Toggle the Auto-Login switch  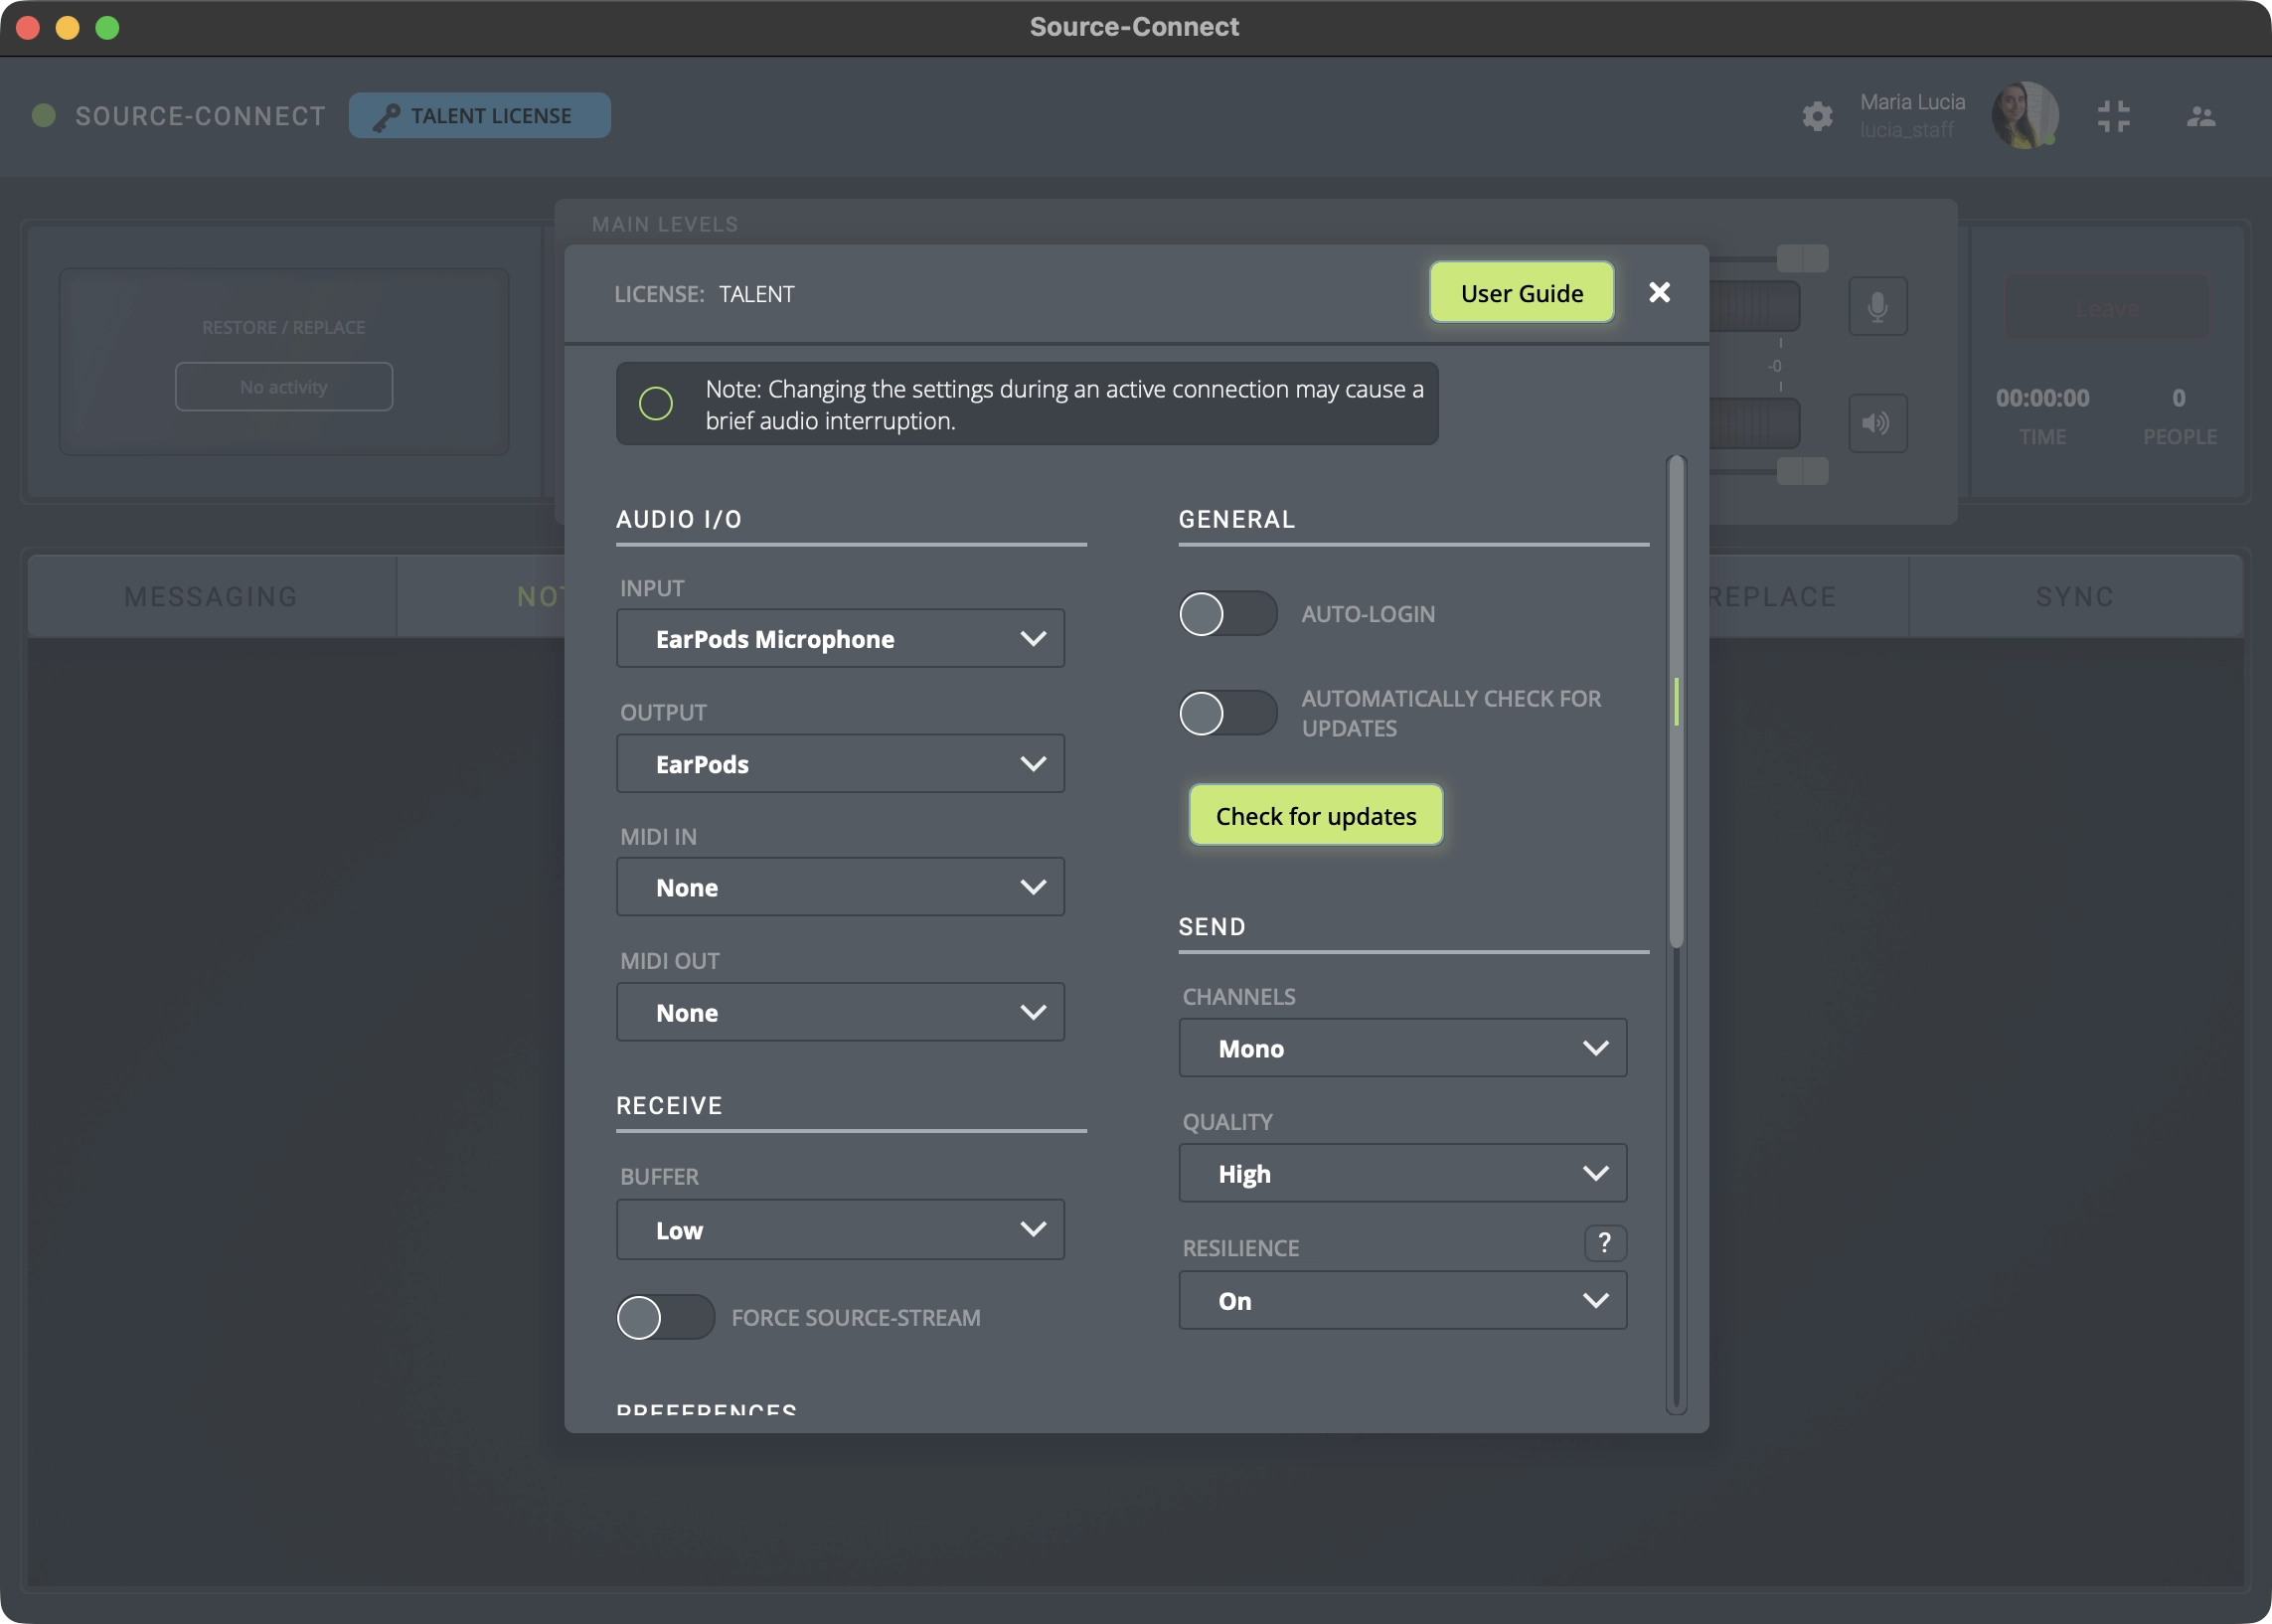[x=1227, y=613]
